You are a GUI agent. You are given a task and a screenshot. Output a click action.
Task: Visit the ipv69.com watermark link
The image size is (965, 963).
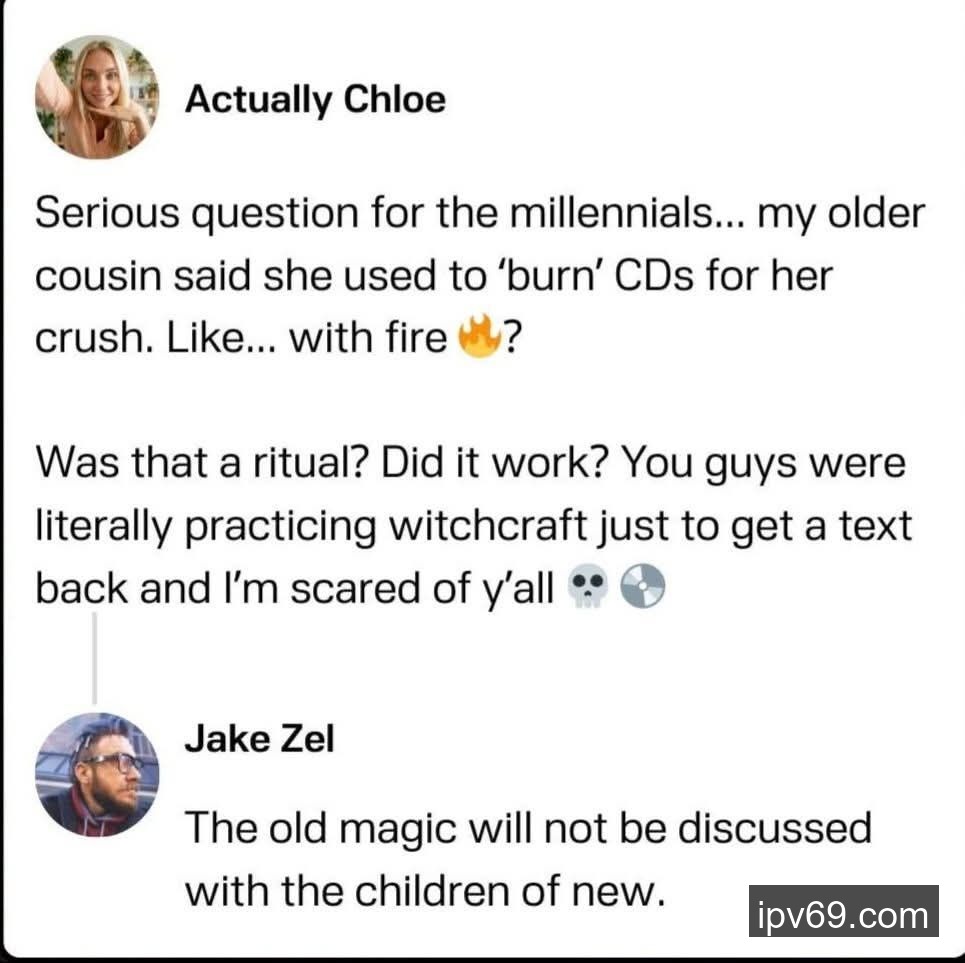(x=843, y=914)
